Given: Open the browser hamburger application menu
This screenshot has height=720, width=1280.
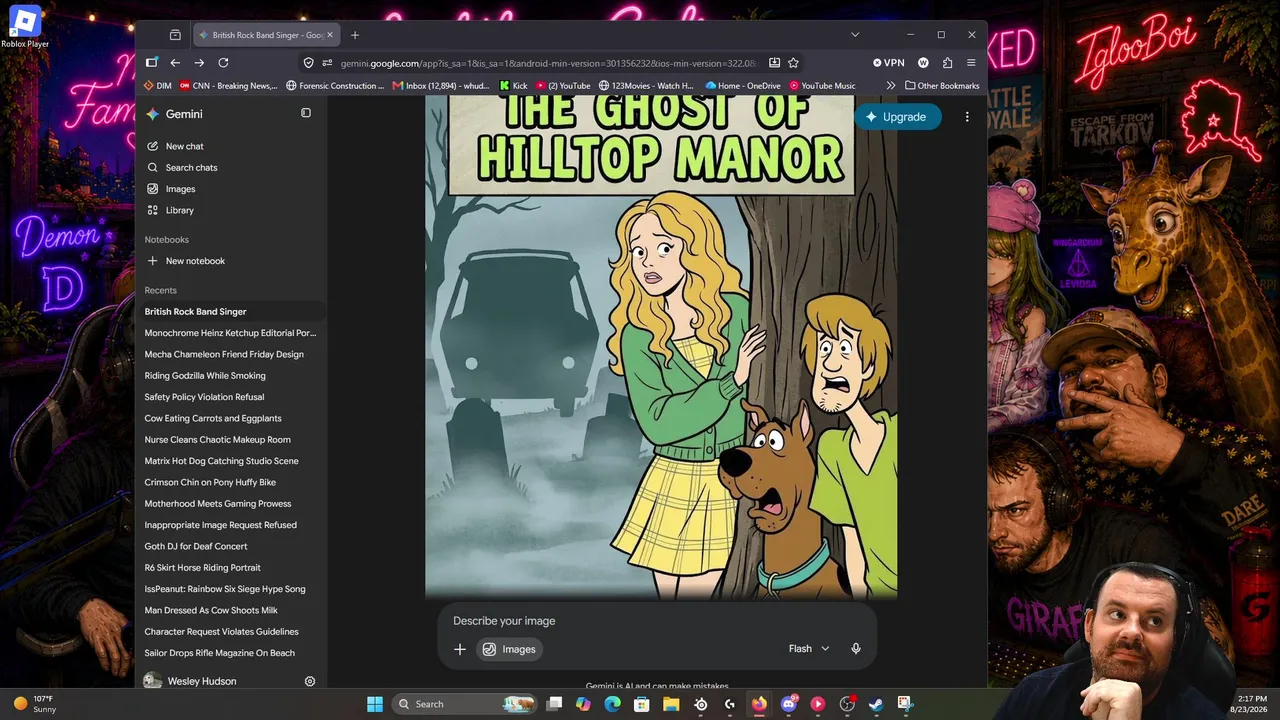Looking at the screenshot, I should [x=971, y=63].
